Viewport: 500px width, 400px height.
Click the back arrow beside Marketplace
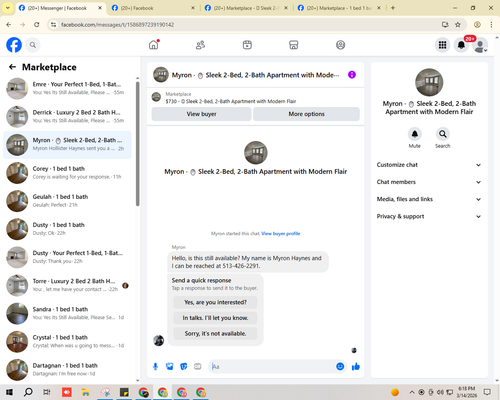[12, 67]
